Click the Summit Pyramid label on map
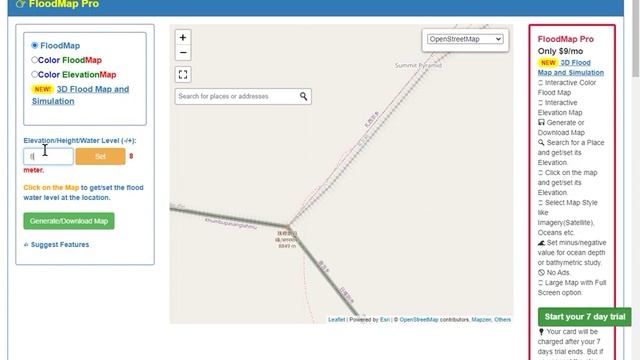Screen dimensions: 640x360 coord(418,65)
